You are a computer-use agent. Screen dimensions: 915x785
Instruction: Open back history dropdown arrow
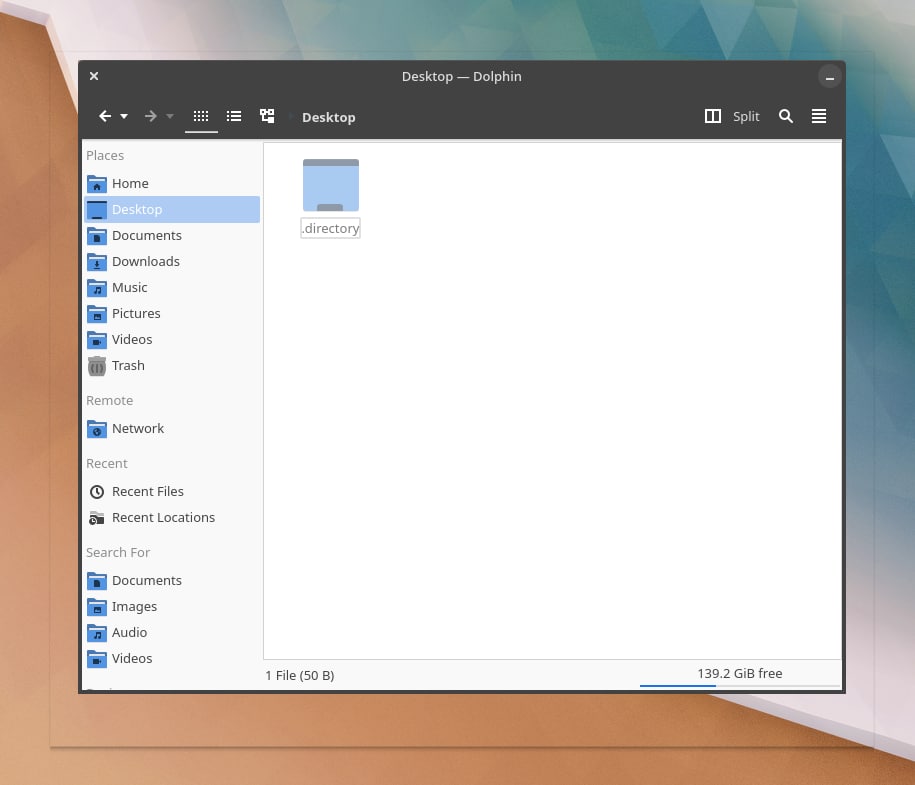[124, 116]
